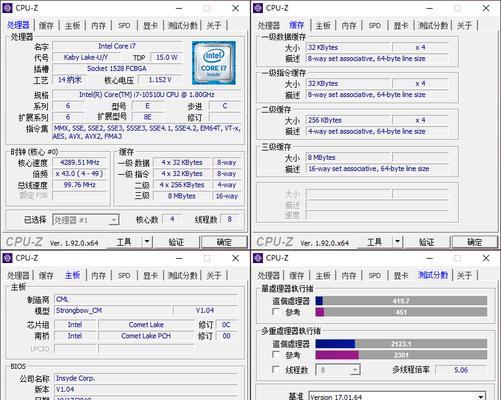501x400 pixels.
Task: Select Socket 1528 FCBGA text
Action: coord(117,69)
